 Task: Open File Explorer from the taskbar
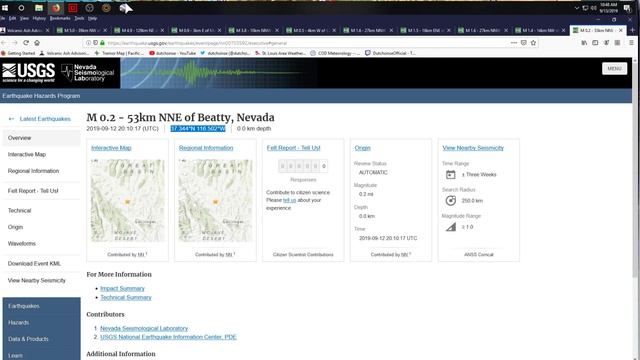point(39,8)
